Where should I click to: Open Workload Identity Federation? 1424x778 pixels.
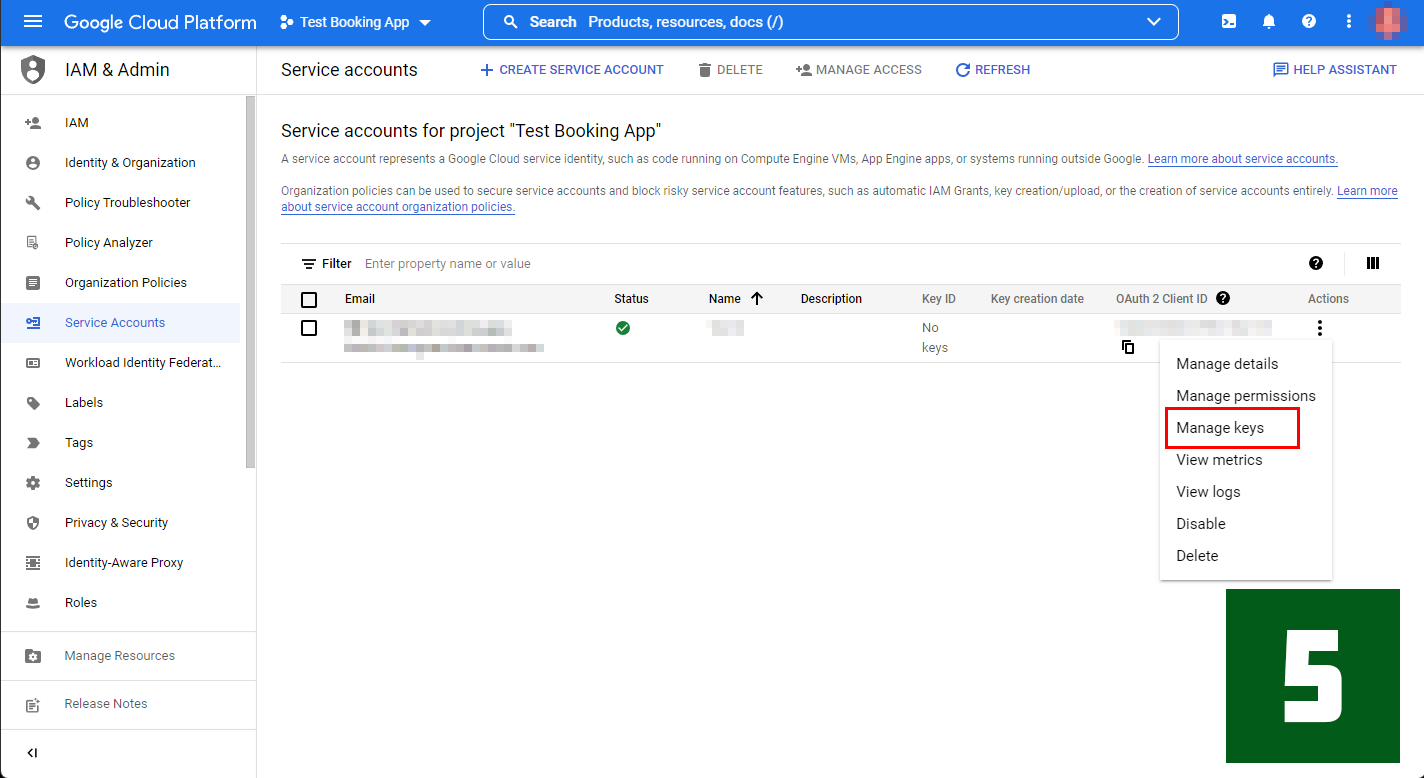pos(143,363)
